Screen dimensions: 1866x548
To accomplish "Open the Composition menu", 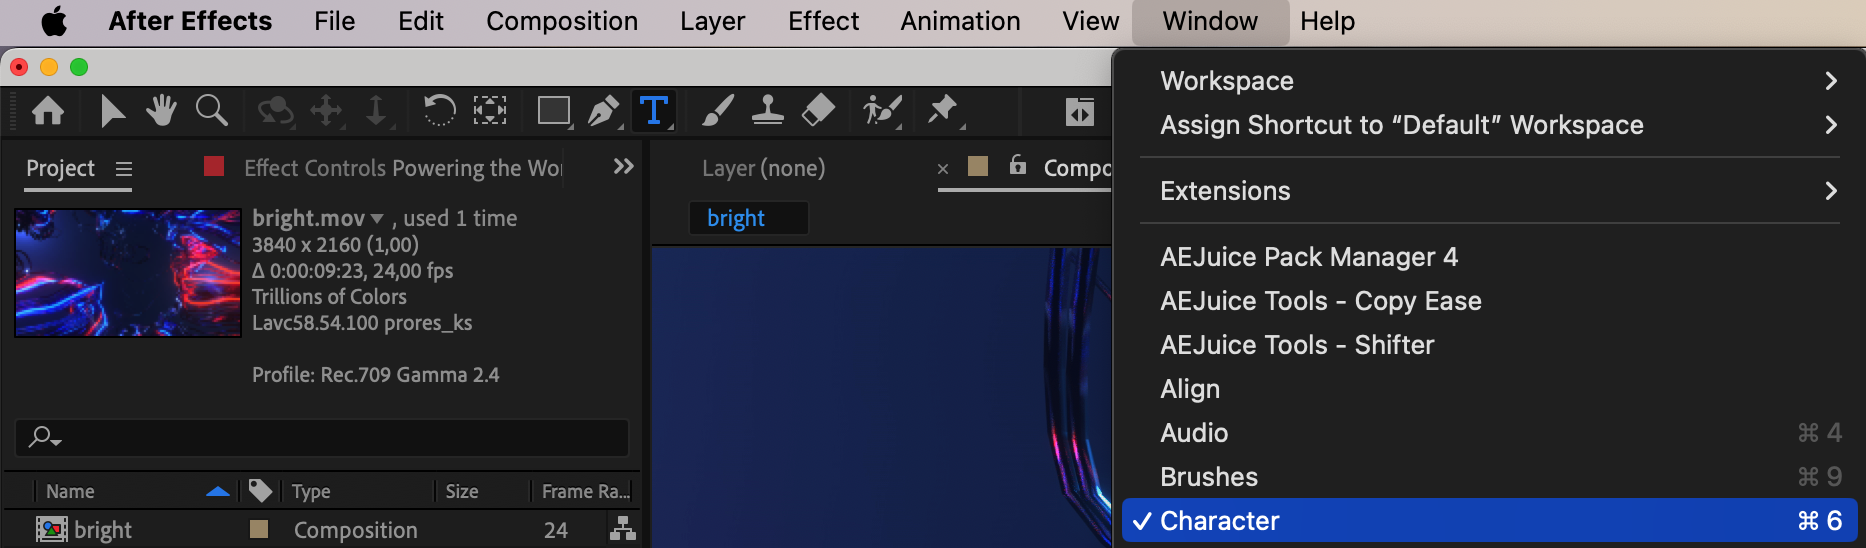I will (561, 21).
